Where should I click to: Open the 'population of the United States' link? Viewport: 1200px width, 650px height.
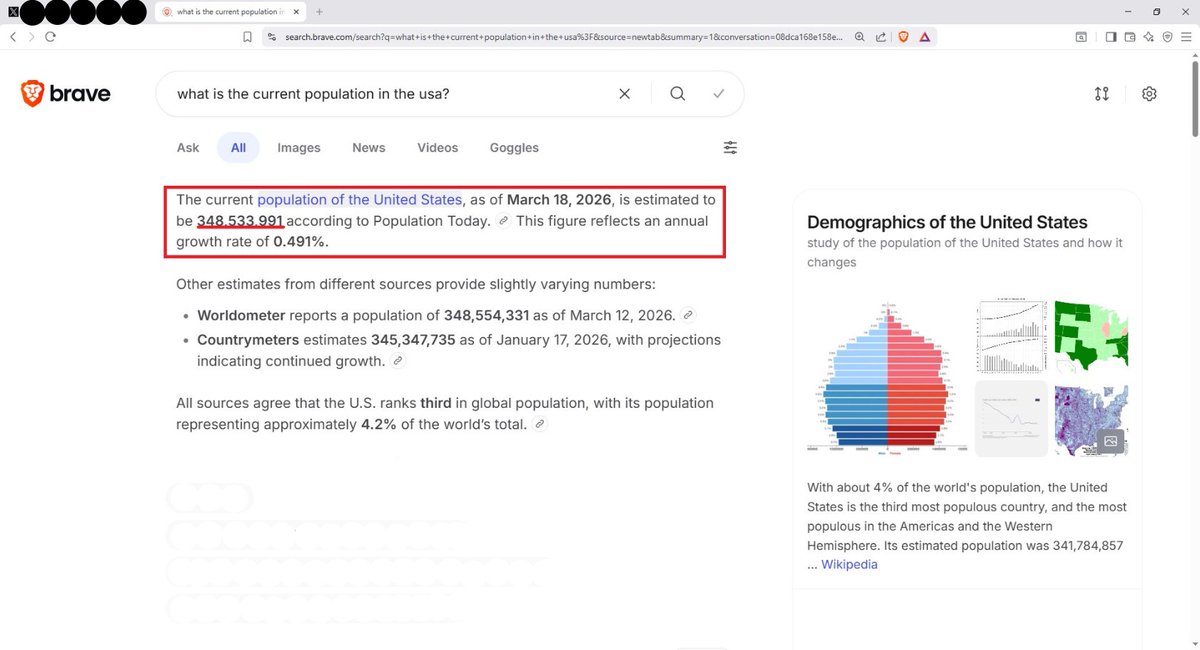[360, 200]
